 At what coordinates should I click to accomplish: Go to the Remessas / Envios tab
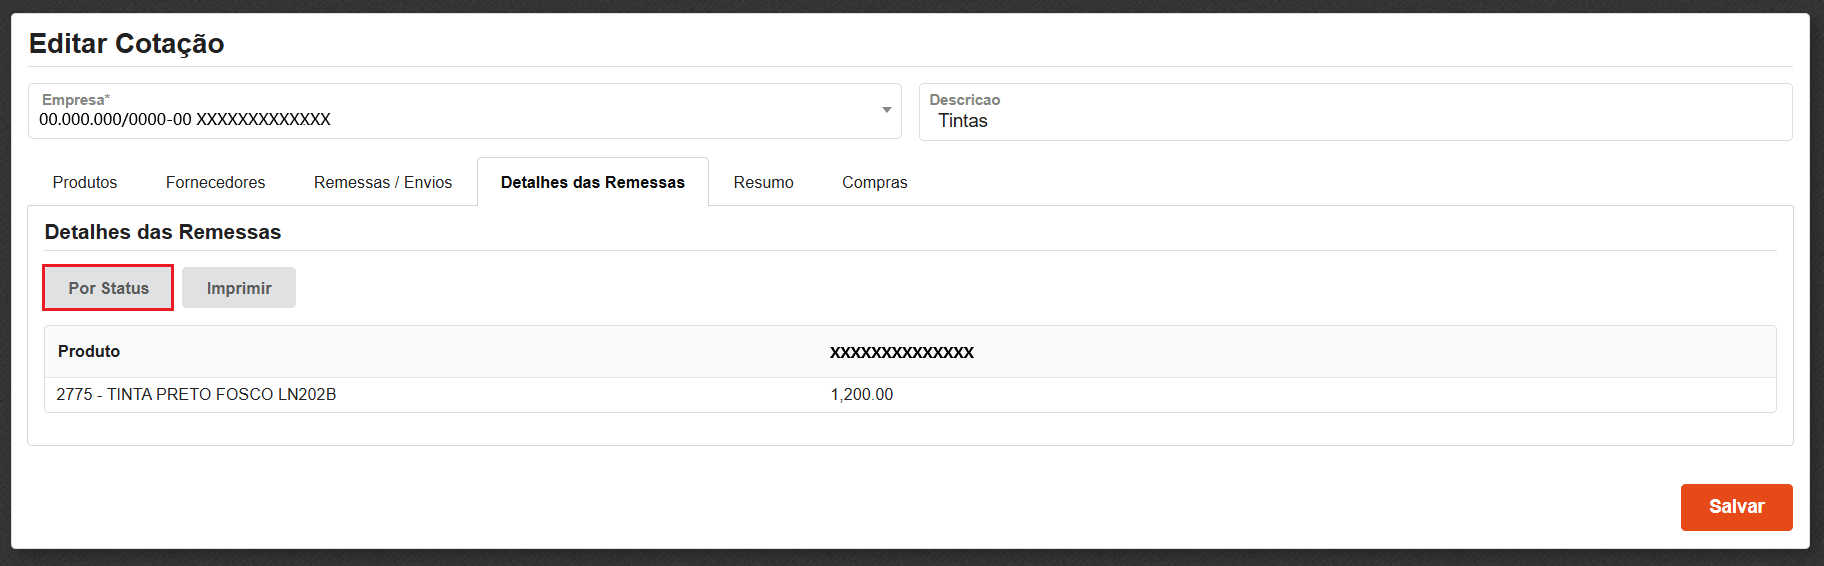point(383,182)
